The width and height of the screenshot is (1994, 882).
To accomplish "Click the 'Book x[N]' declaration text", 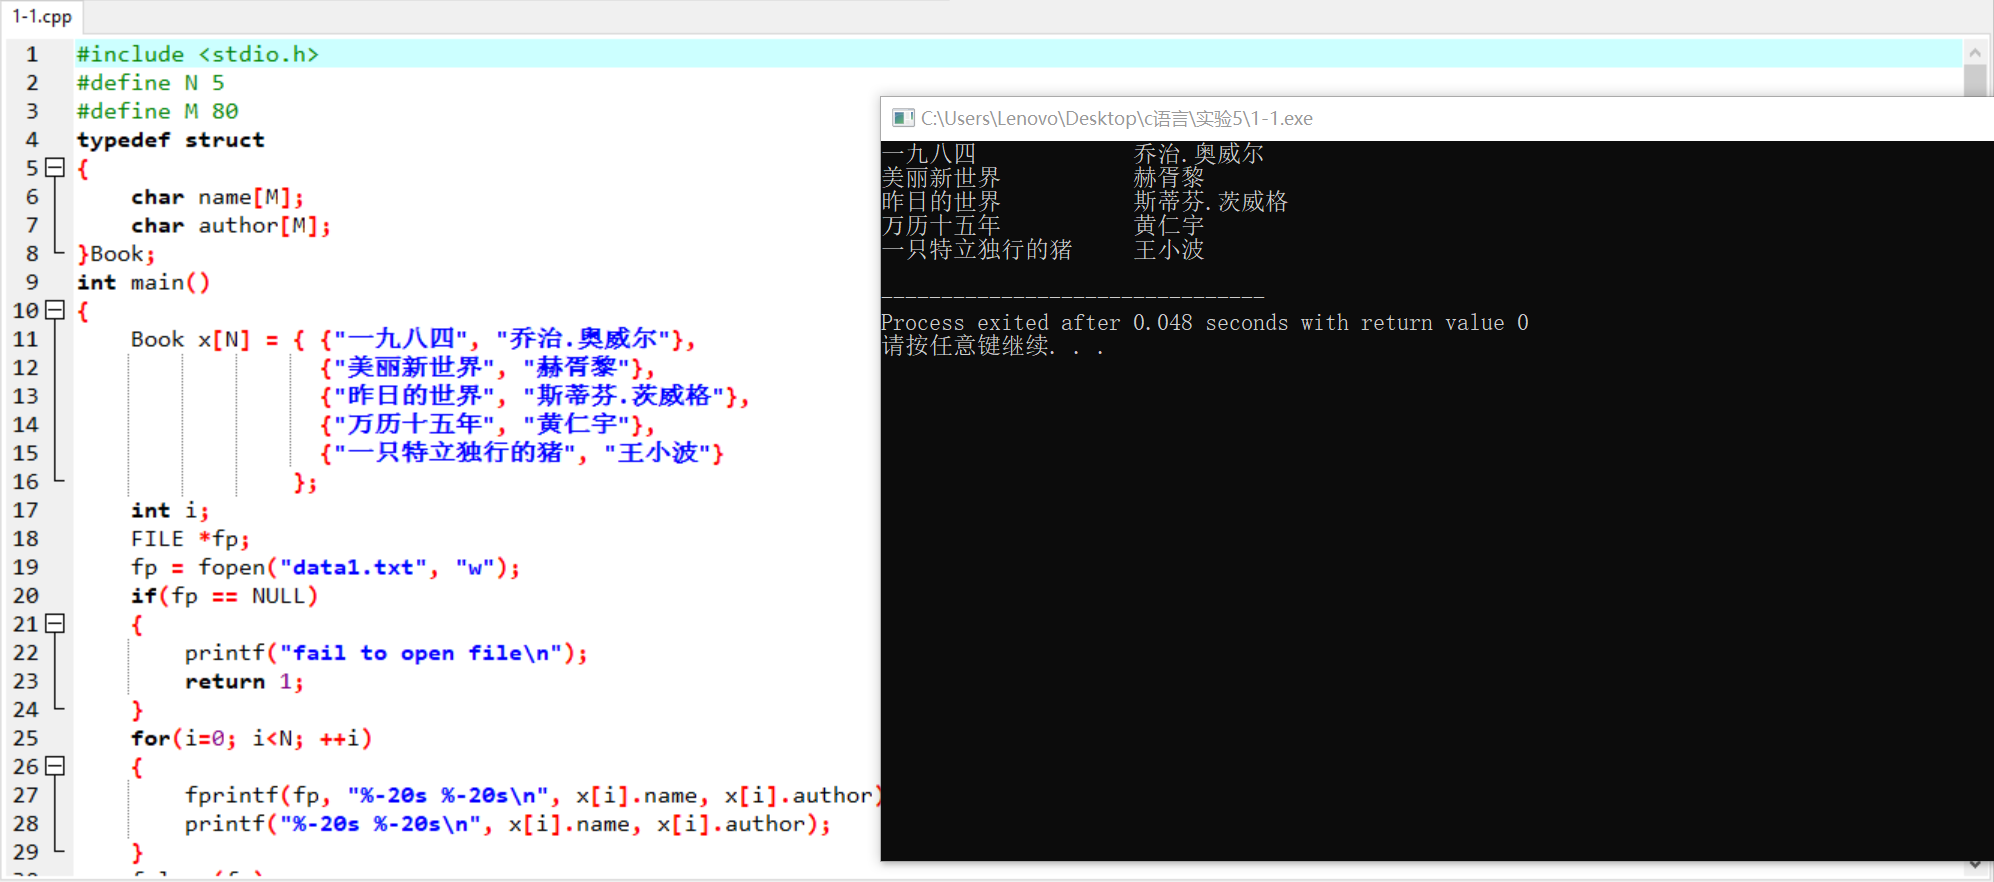I will [190, 340].
